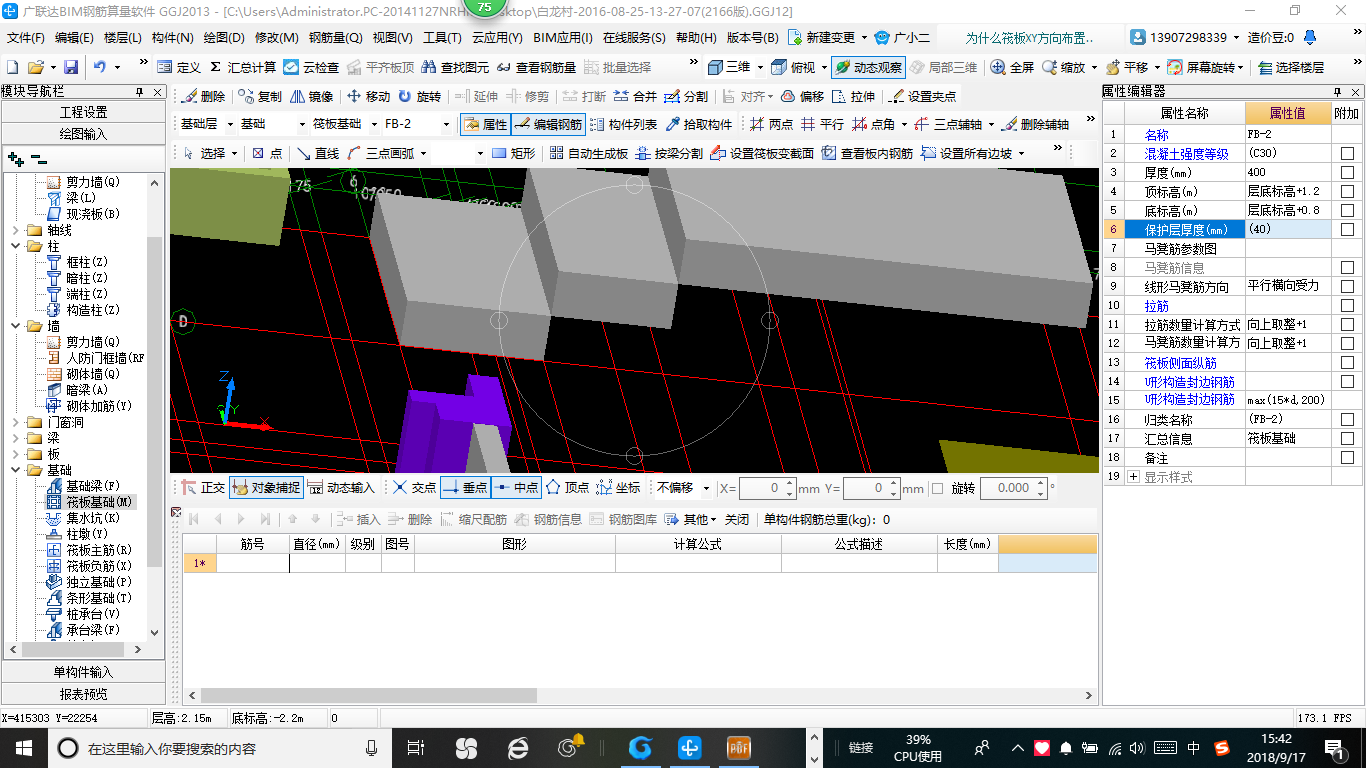The height and width of the screenshot is (768, 1366).
Task: Click 全屏 full screen icon
Action: [1012, 67]
